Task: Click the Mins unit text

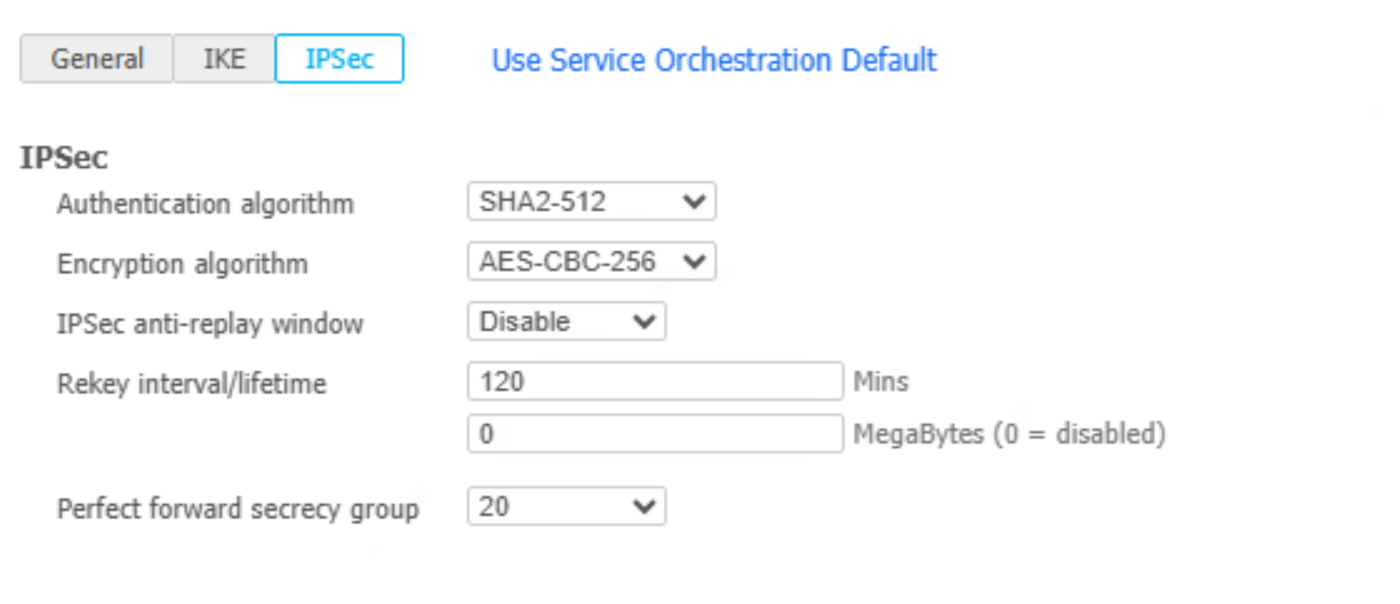Action: 881,382
